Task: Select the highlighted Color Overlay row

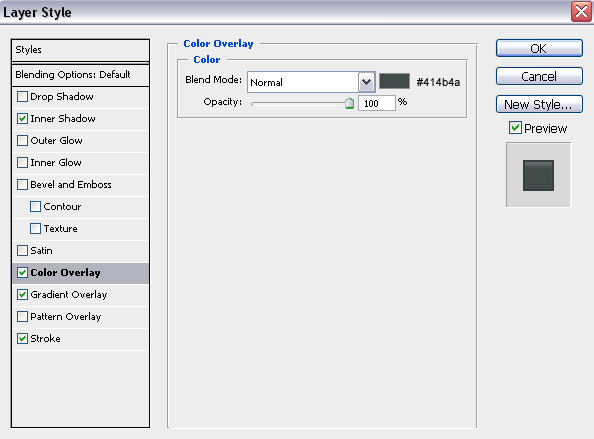Action: click(80, 273)
